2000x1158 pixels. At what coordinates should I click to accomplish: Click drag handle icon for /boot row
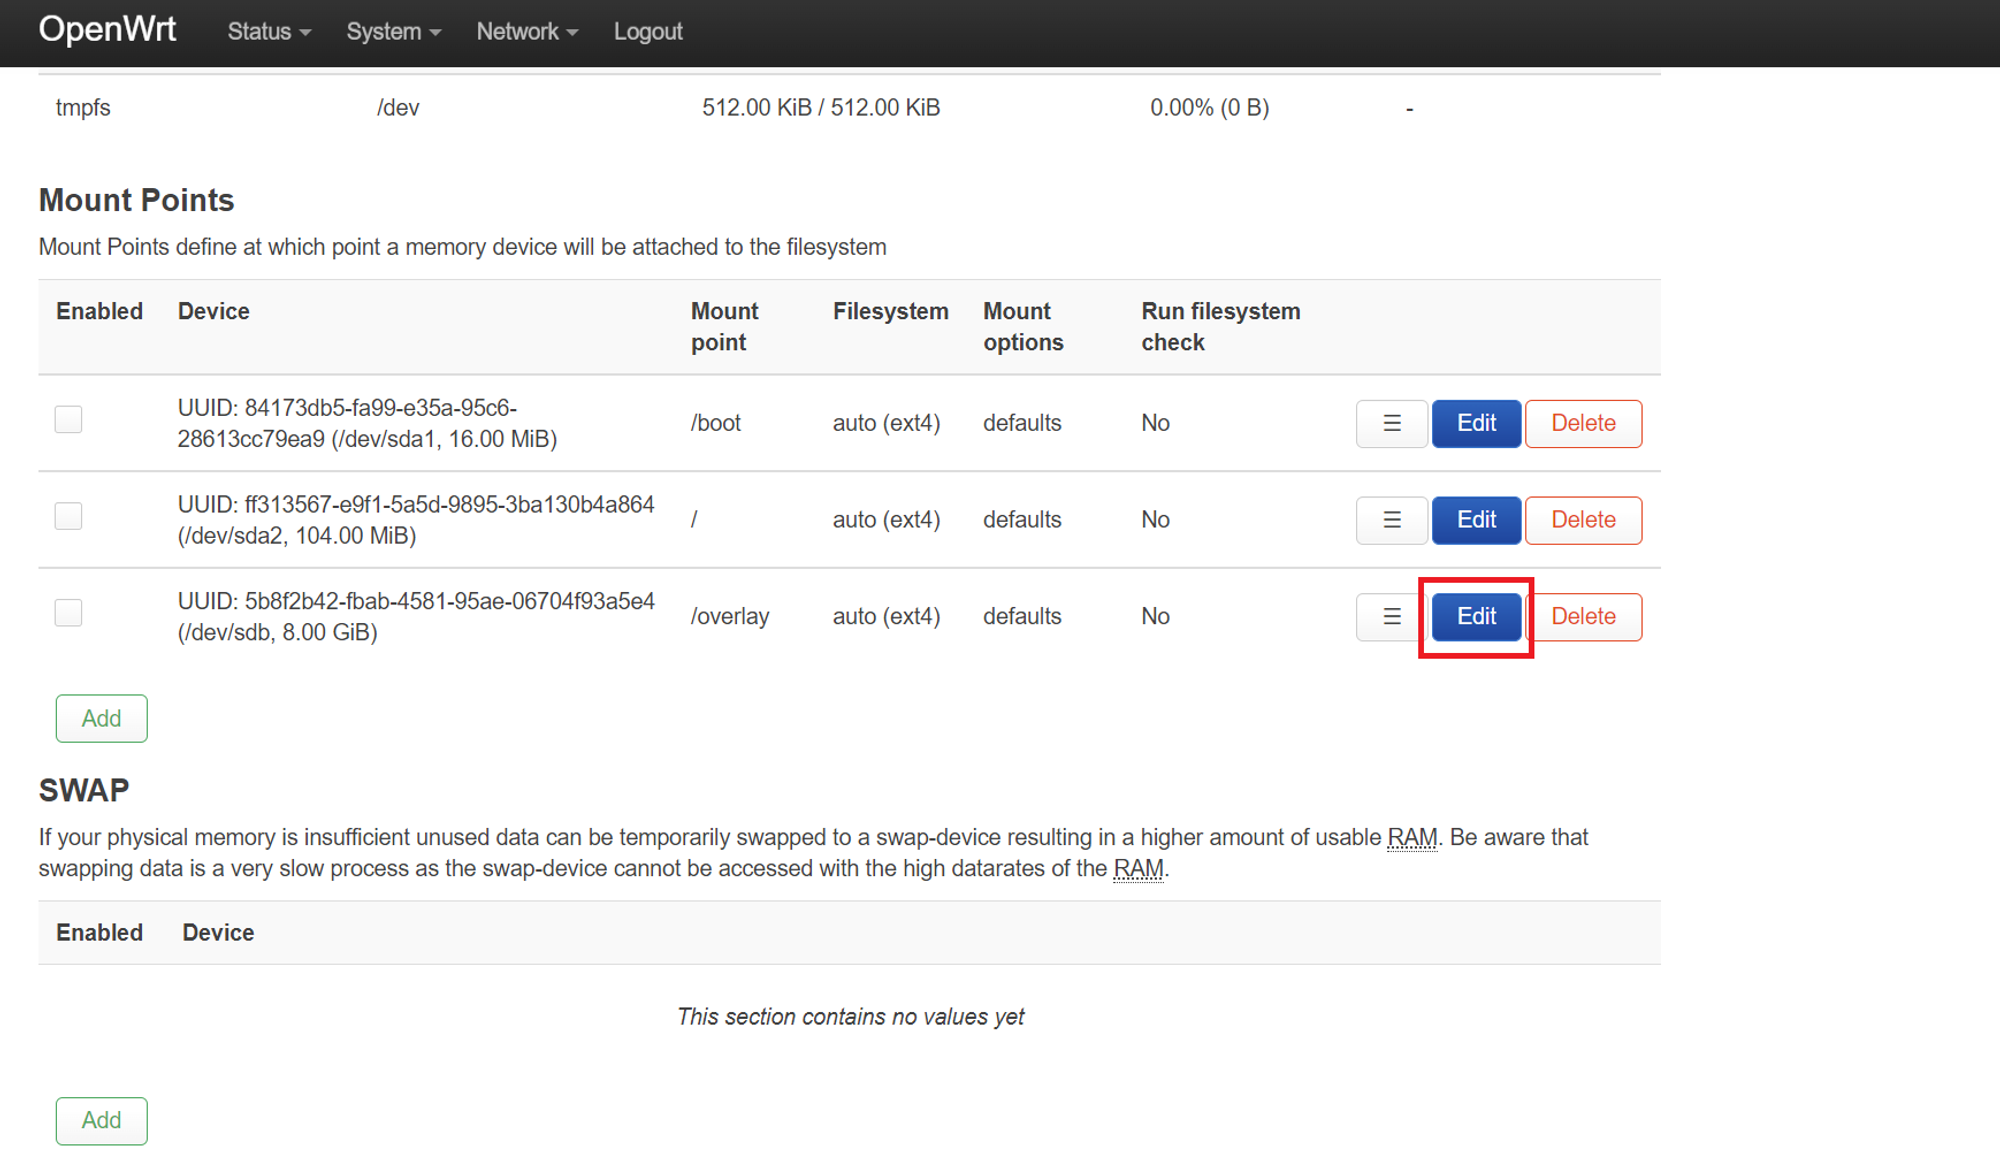(x=1391, y=424)
